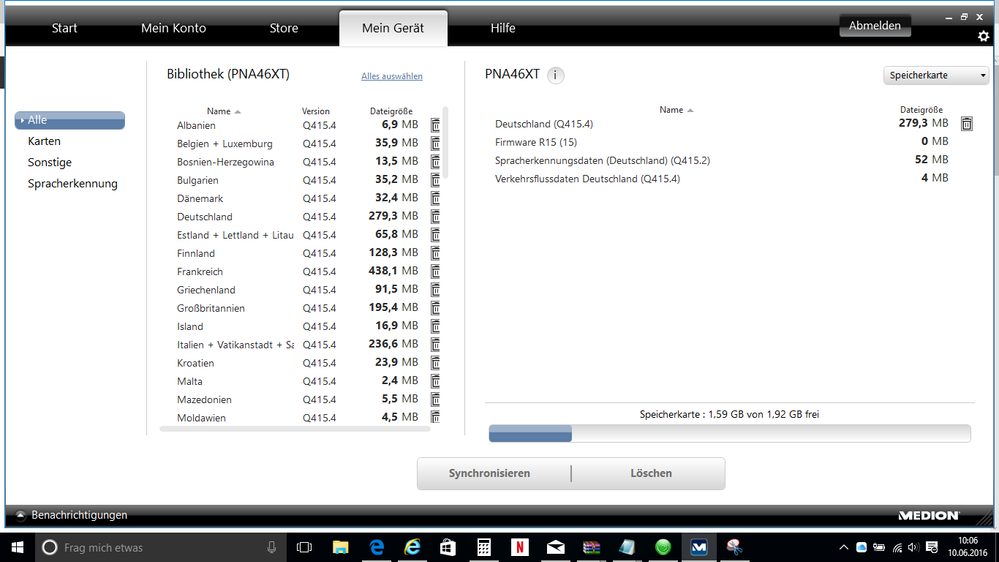The image size is (999, 562).
Task: Expand the Benachrichtigungen panel arrow
Action: [20, 515]
